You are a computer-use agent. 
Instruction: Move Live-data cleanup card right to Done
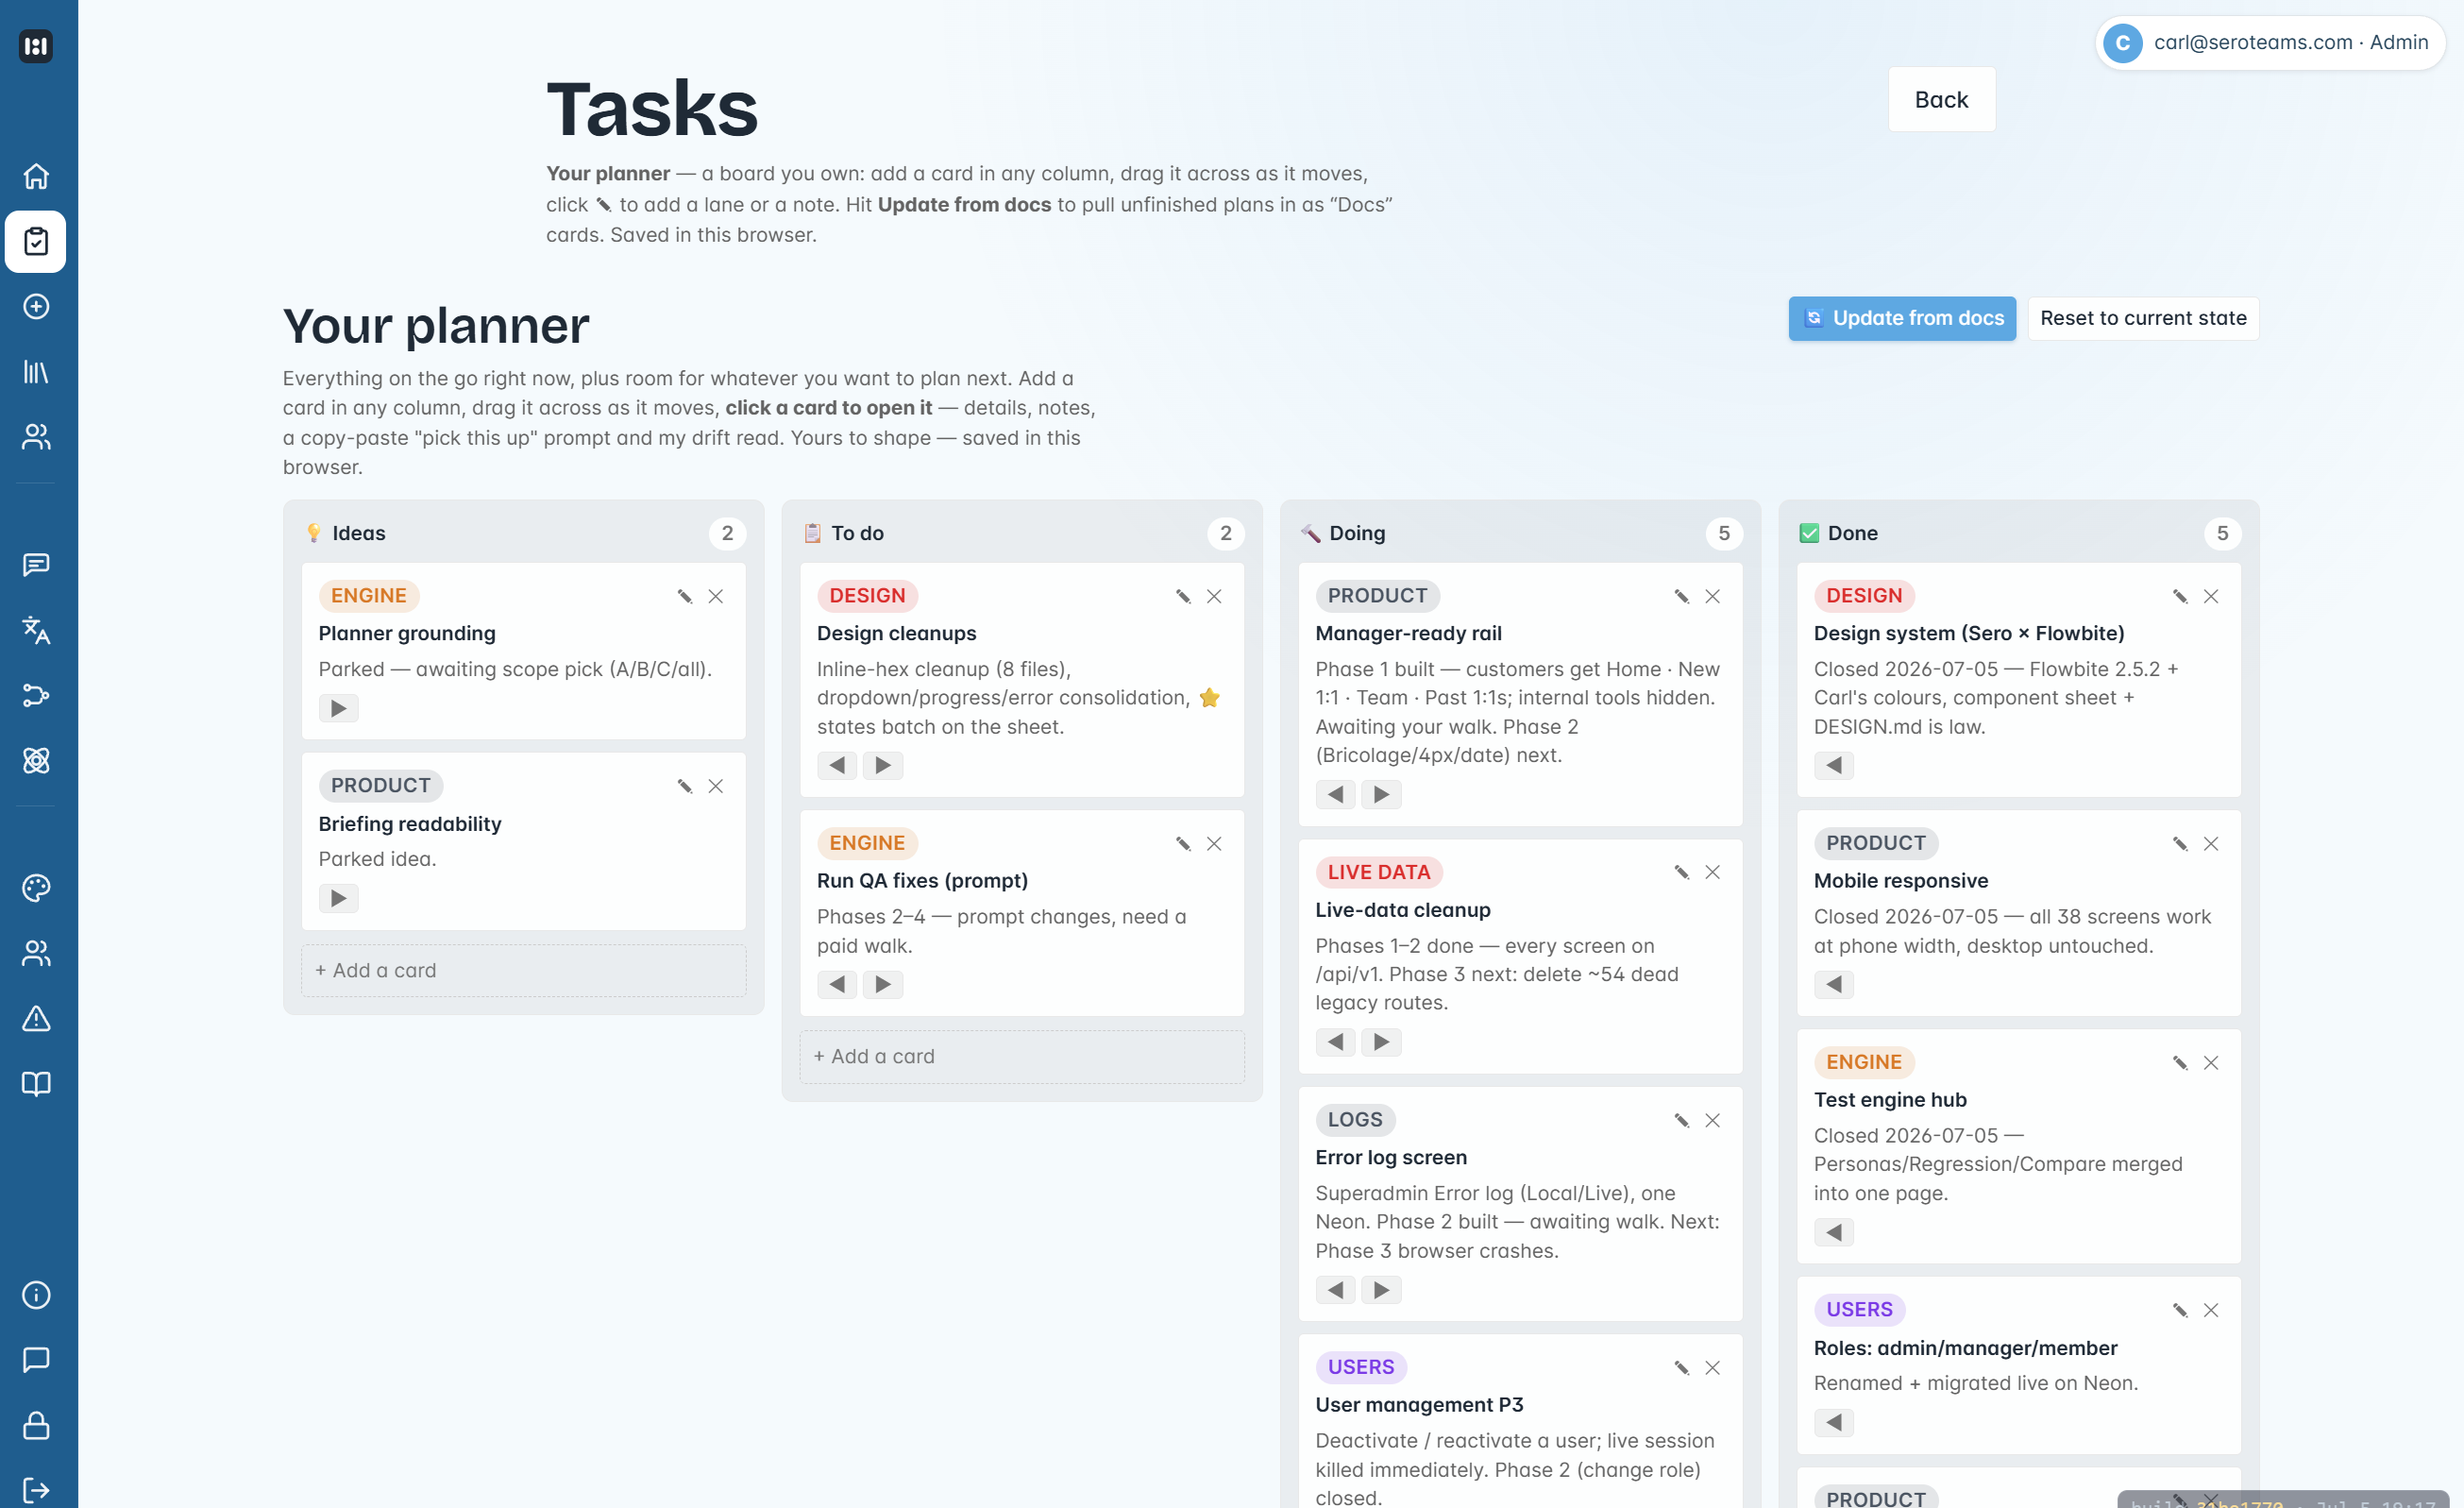1381,1042
